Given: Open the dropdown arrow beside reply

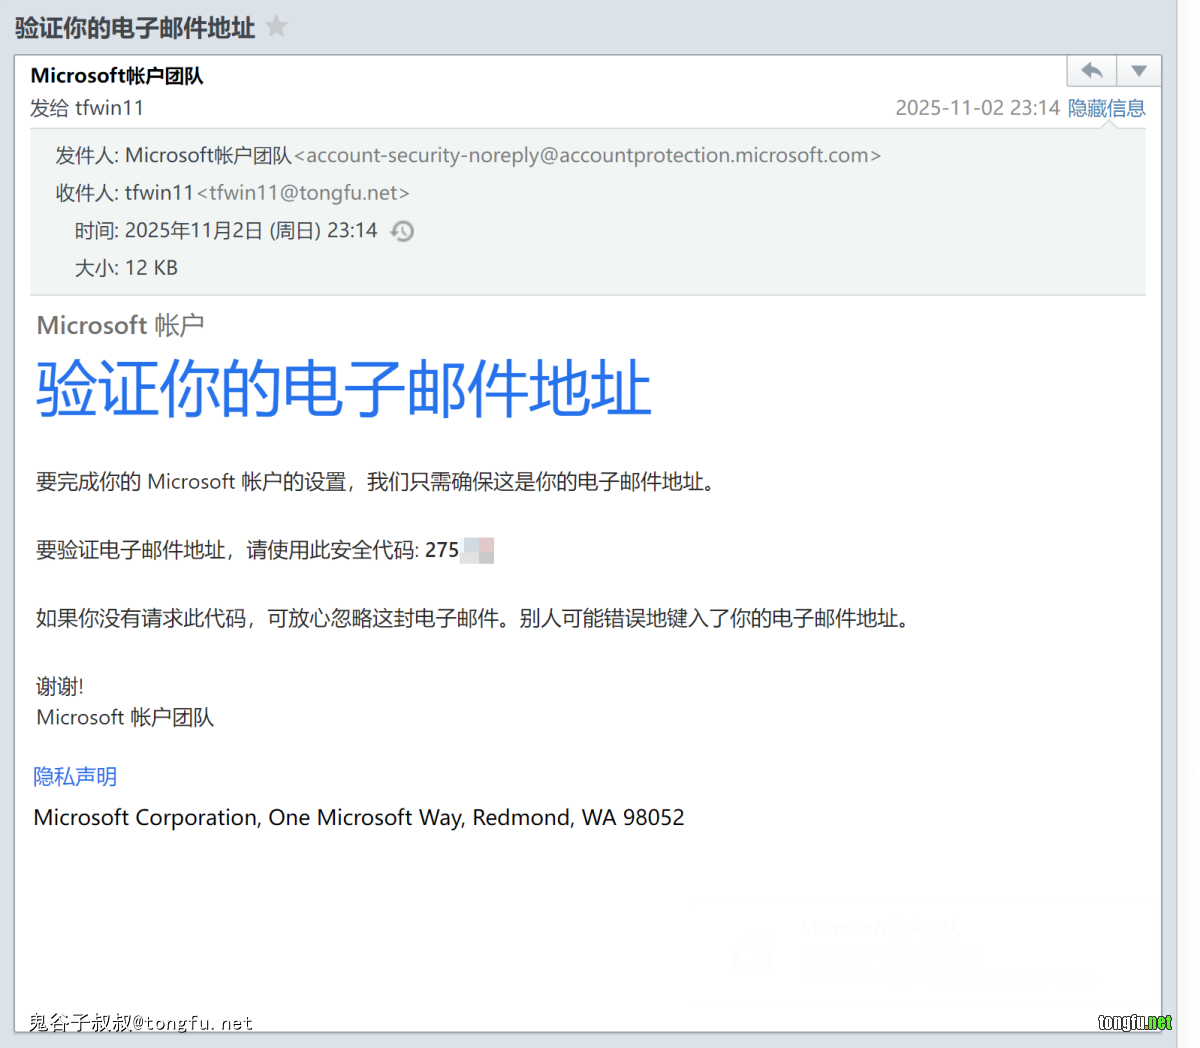Looking at the screenshot, I should tap(1139, 71).
